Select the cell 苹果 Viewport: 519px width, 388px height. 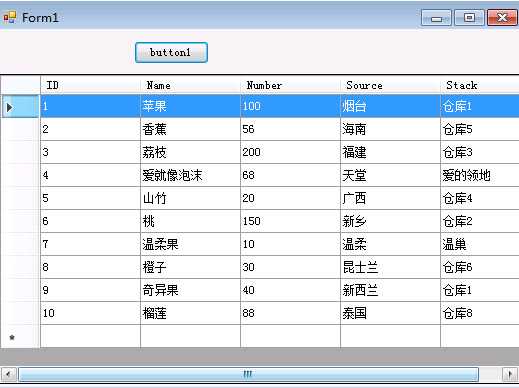point(190,106)
